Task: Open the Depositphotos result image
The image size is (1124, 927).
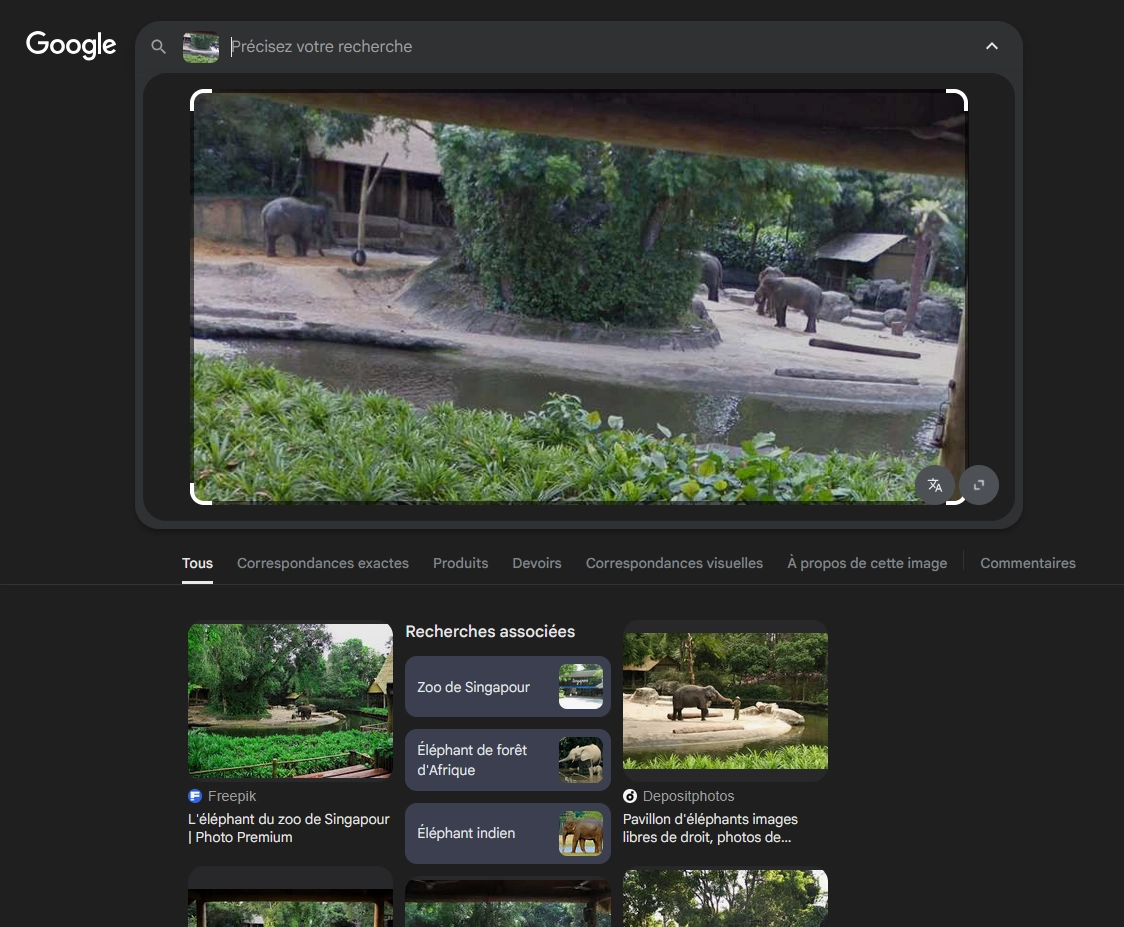Action: tap(725, 701)
